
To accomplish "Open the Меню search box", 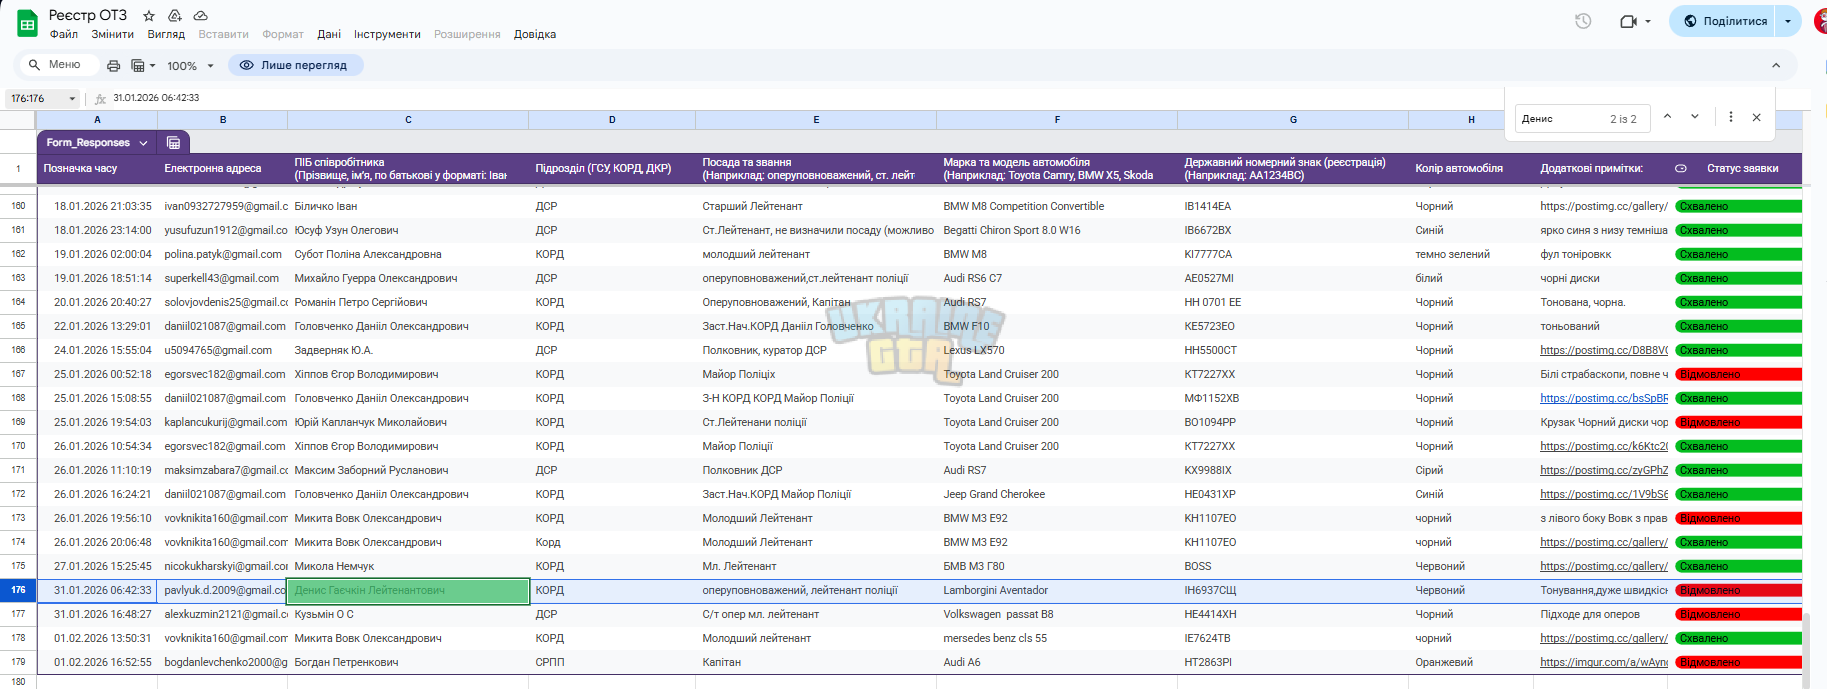I will (58, 65).
